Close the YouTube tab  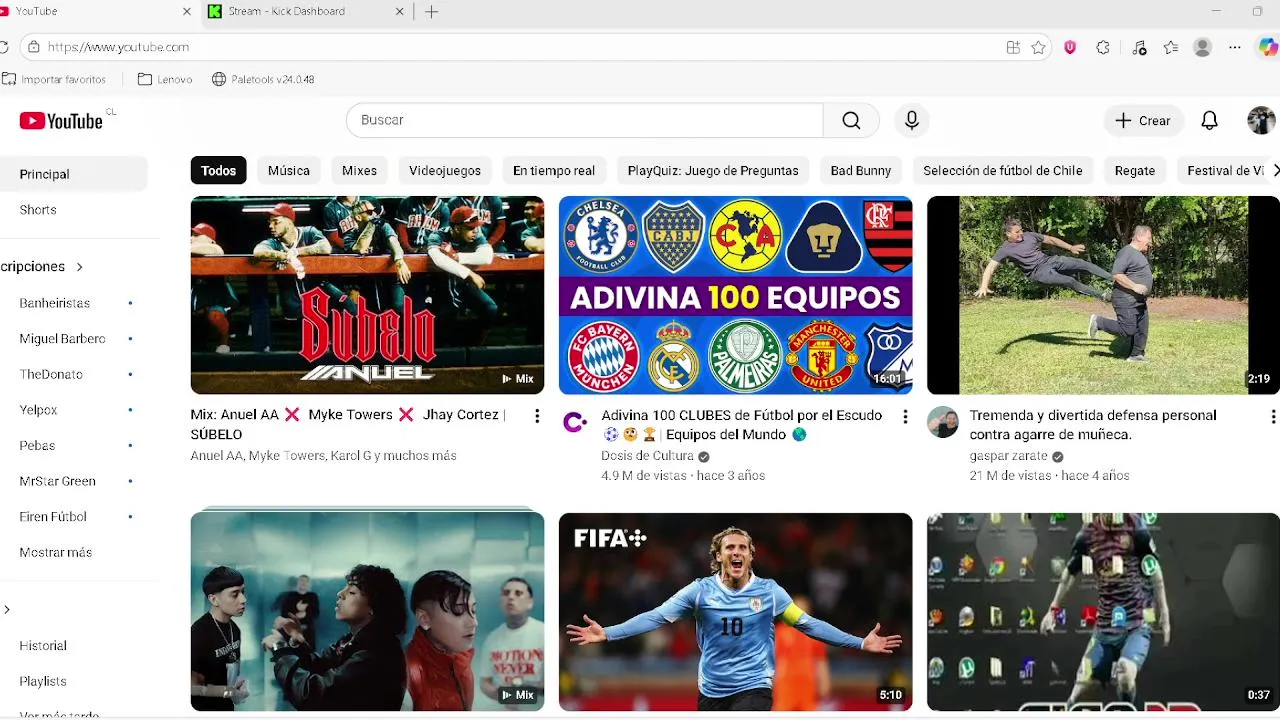tap(186, 12)
